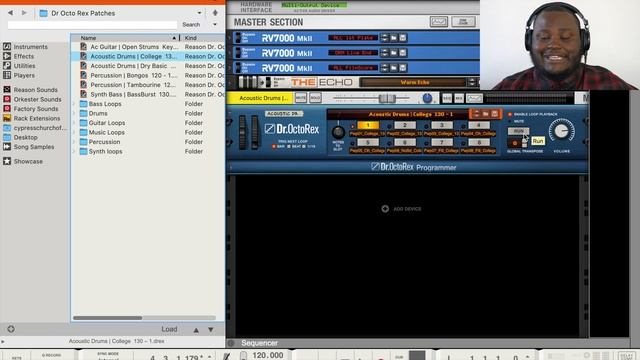Expand the Bass Loops folder
640x360 pixels.
tap(75, 104)
